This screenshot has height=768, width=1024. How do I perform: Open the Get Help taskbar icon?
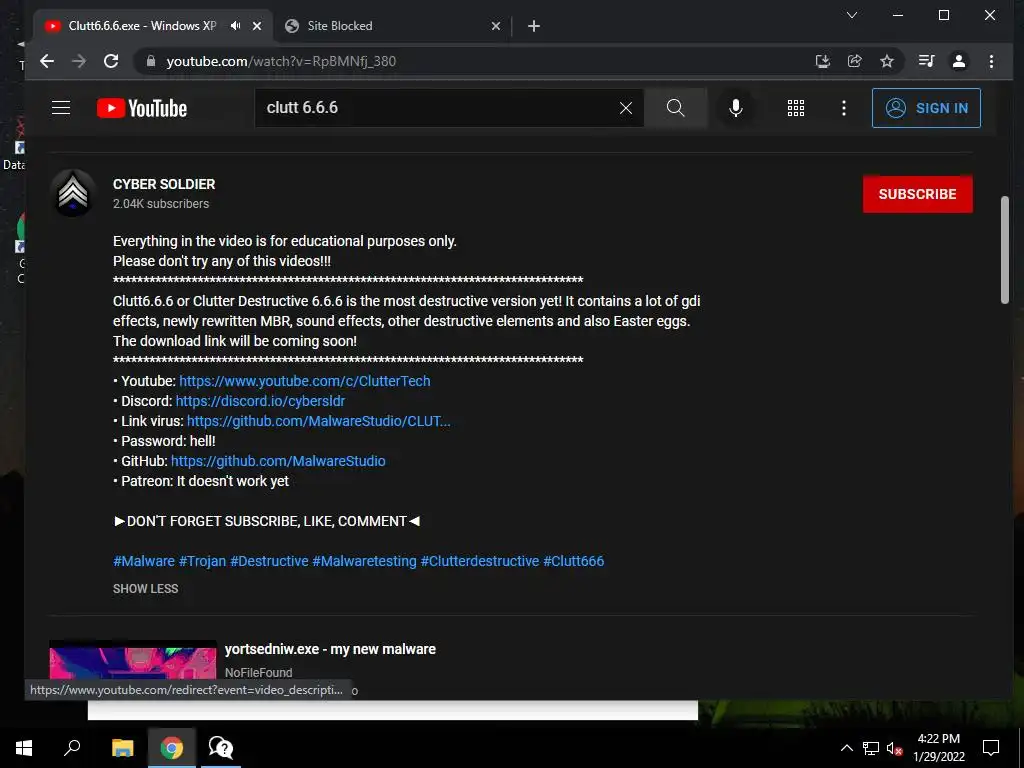[x=221, y=748]
